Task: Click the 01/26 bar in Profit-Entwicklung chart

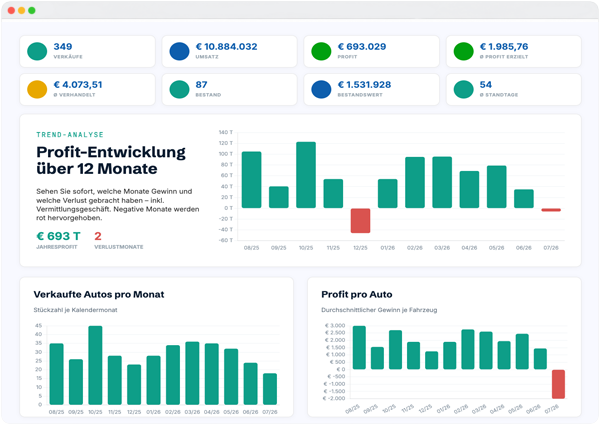Action: [x=388, y=194]
